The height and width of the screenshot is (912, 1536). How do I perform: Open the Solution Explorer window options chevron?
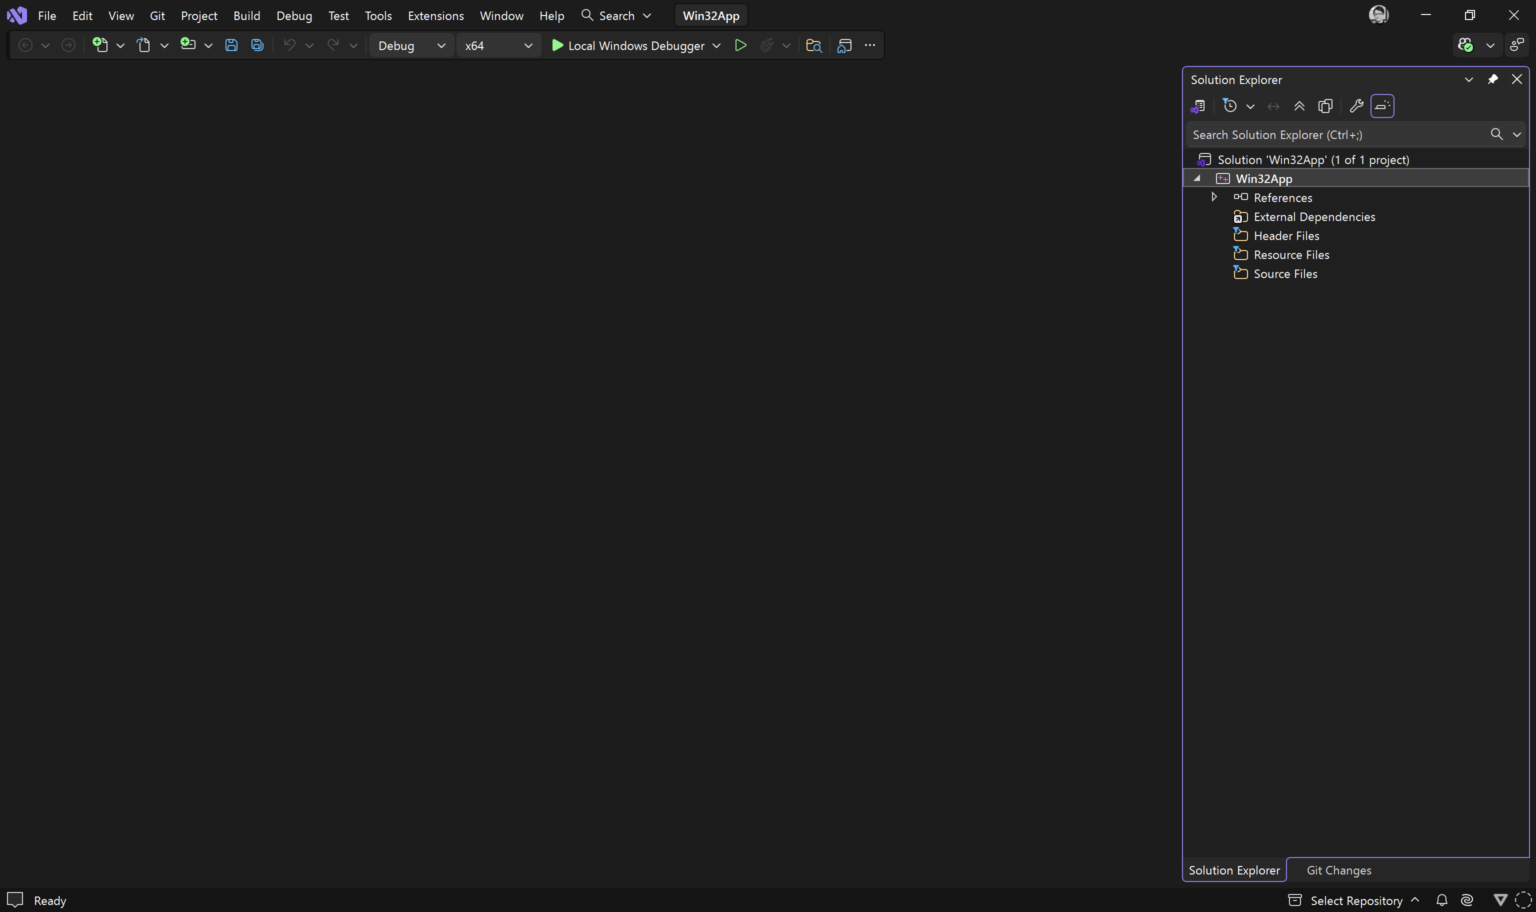[x=1468, y=79]
